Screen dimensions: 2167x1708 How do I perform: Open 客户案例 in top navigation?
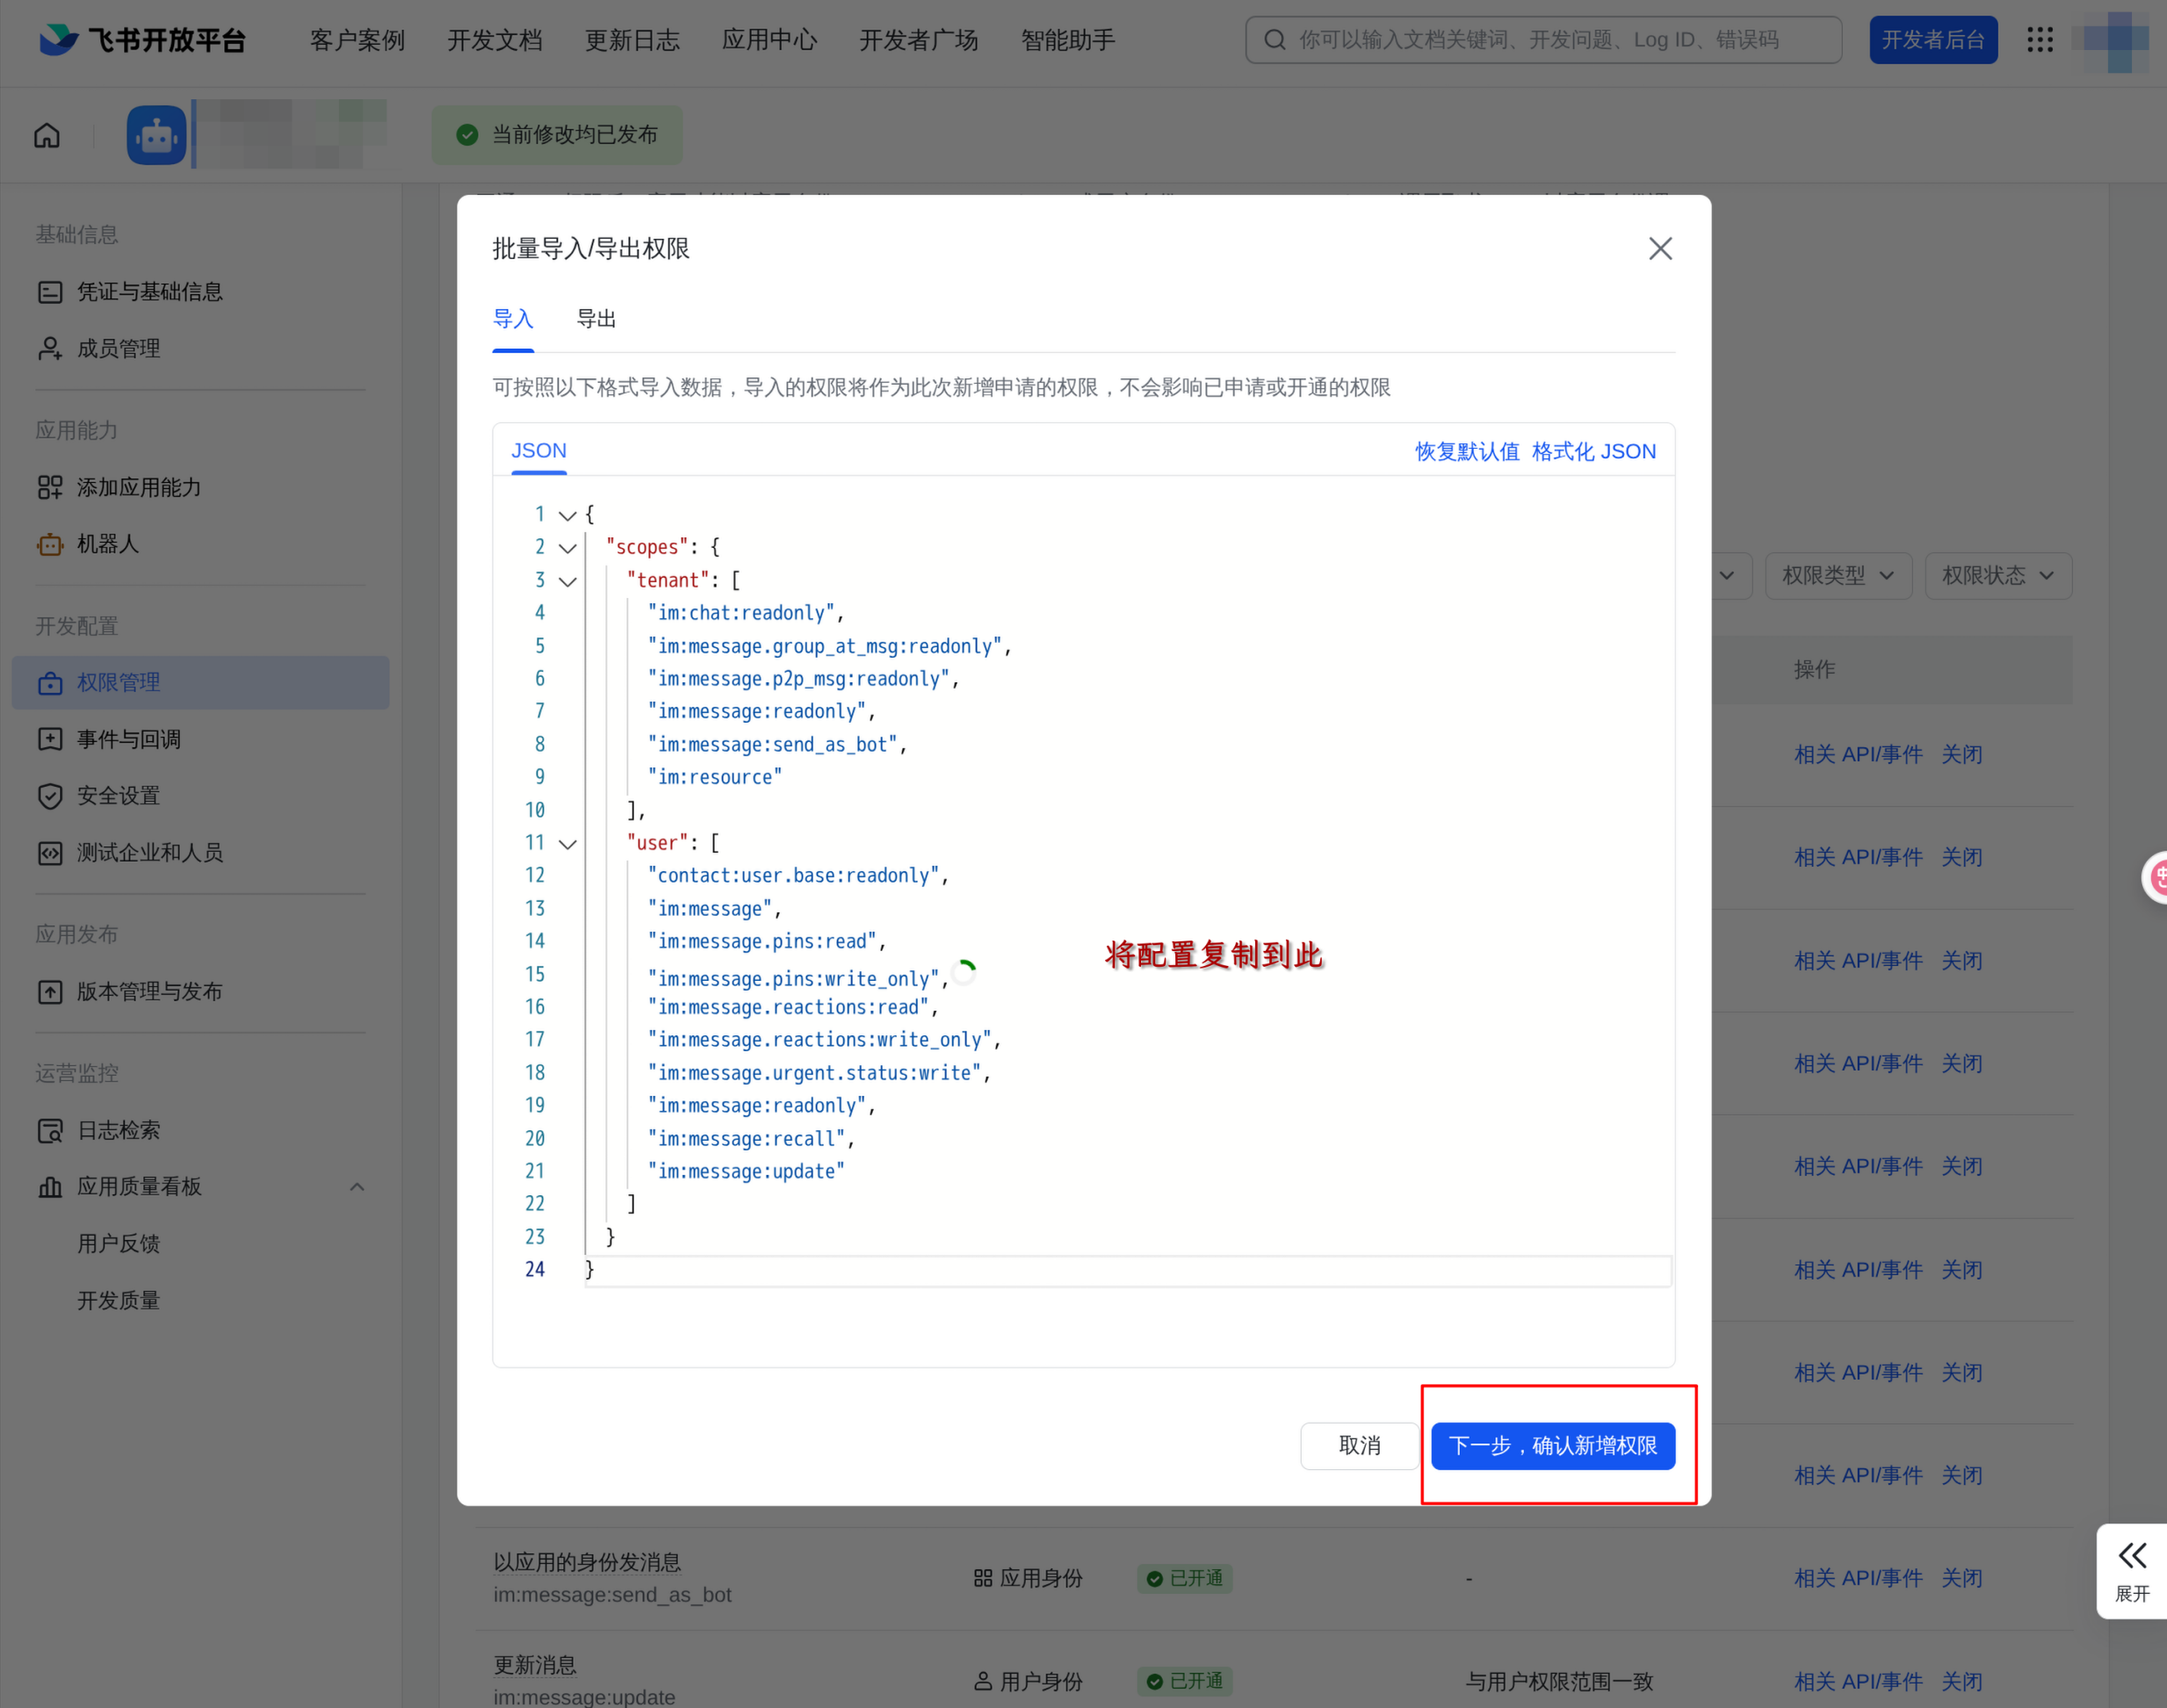[x=357, y=40]
